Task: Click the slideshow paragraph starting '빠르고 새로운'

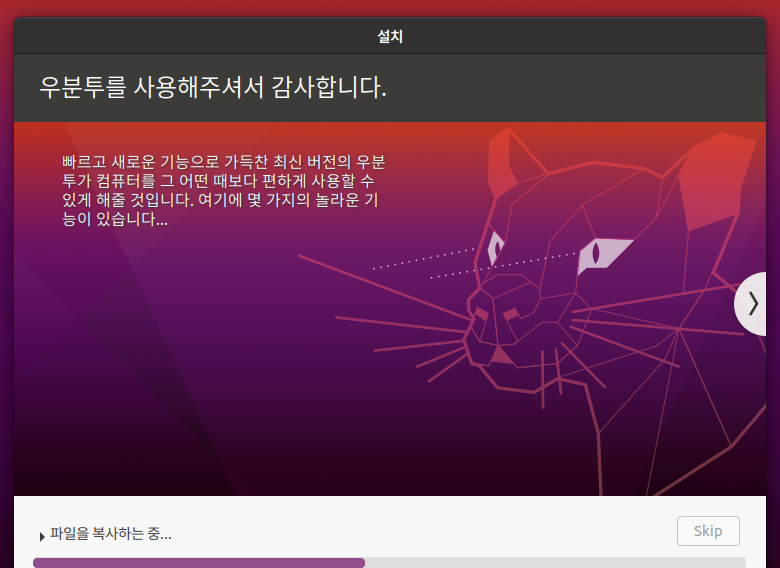Action: tap(223, 190)
